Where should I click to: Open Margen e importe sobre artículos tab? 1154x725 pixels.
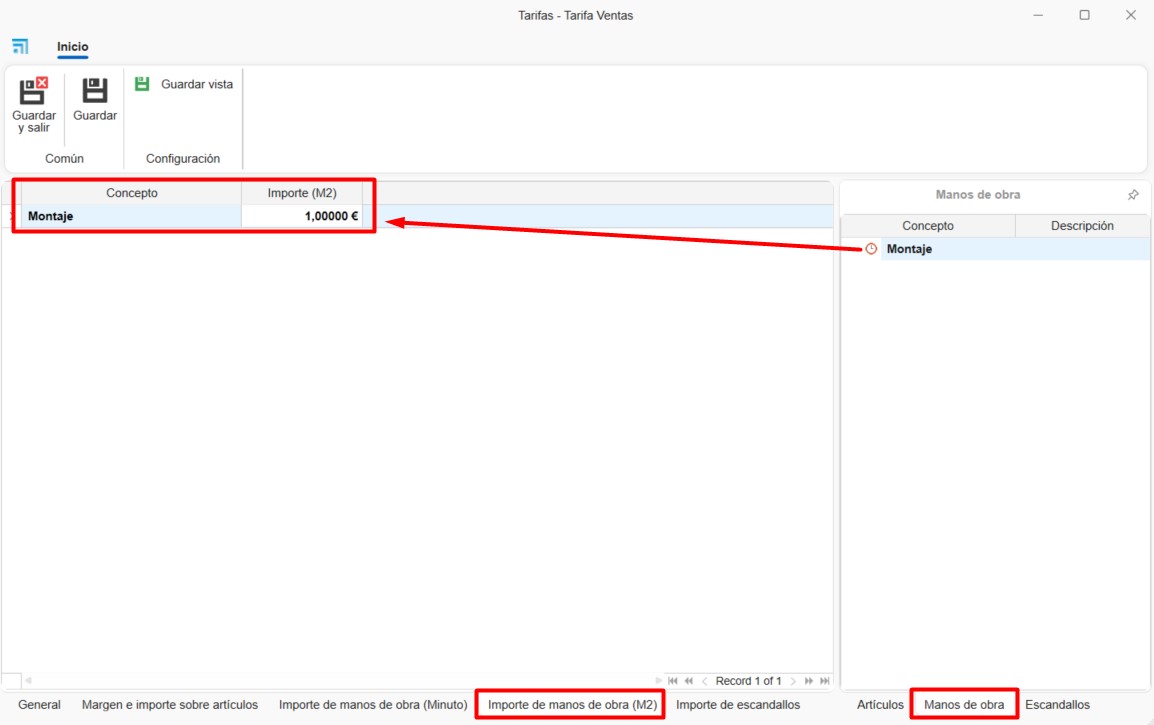pos(170,705)
